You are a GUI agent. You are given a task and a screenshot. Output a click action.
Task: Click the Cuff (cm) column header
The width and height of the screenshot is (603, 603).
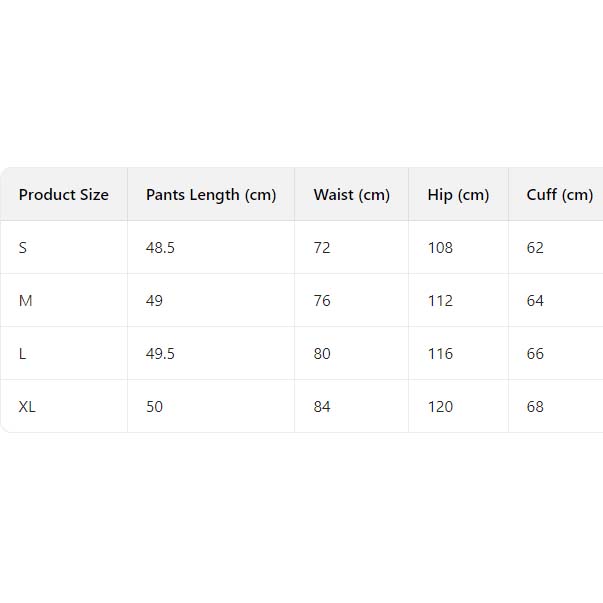click(x=559, y=195)
